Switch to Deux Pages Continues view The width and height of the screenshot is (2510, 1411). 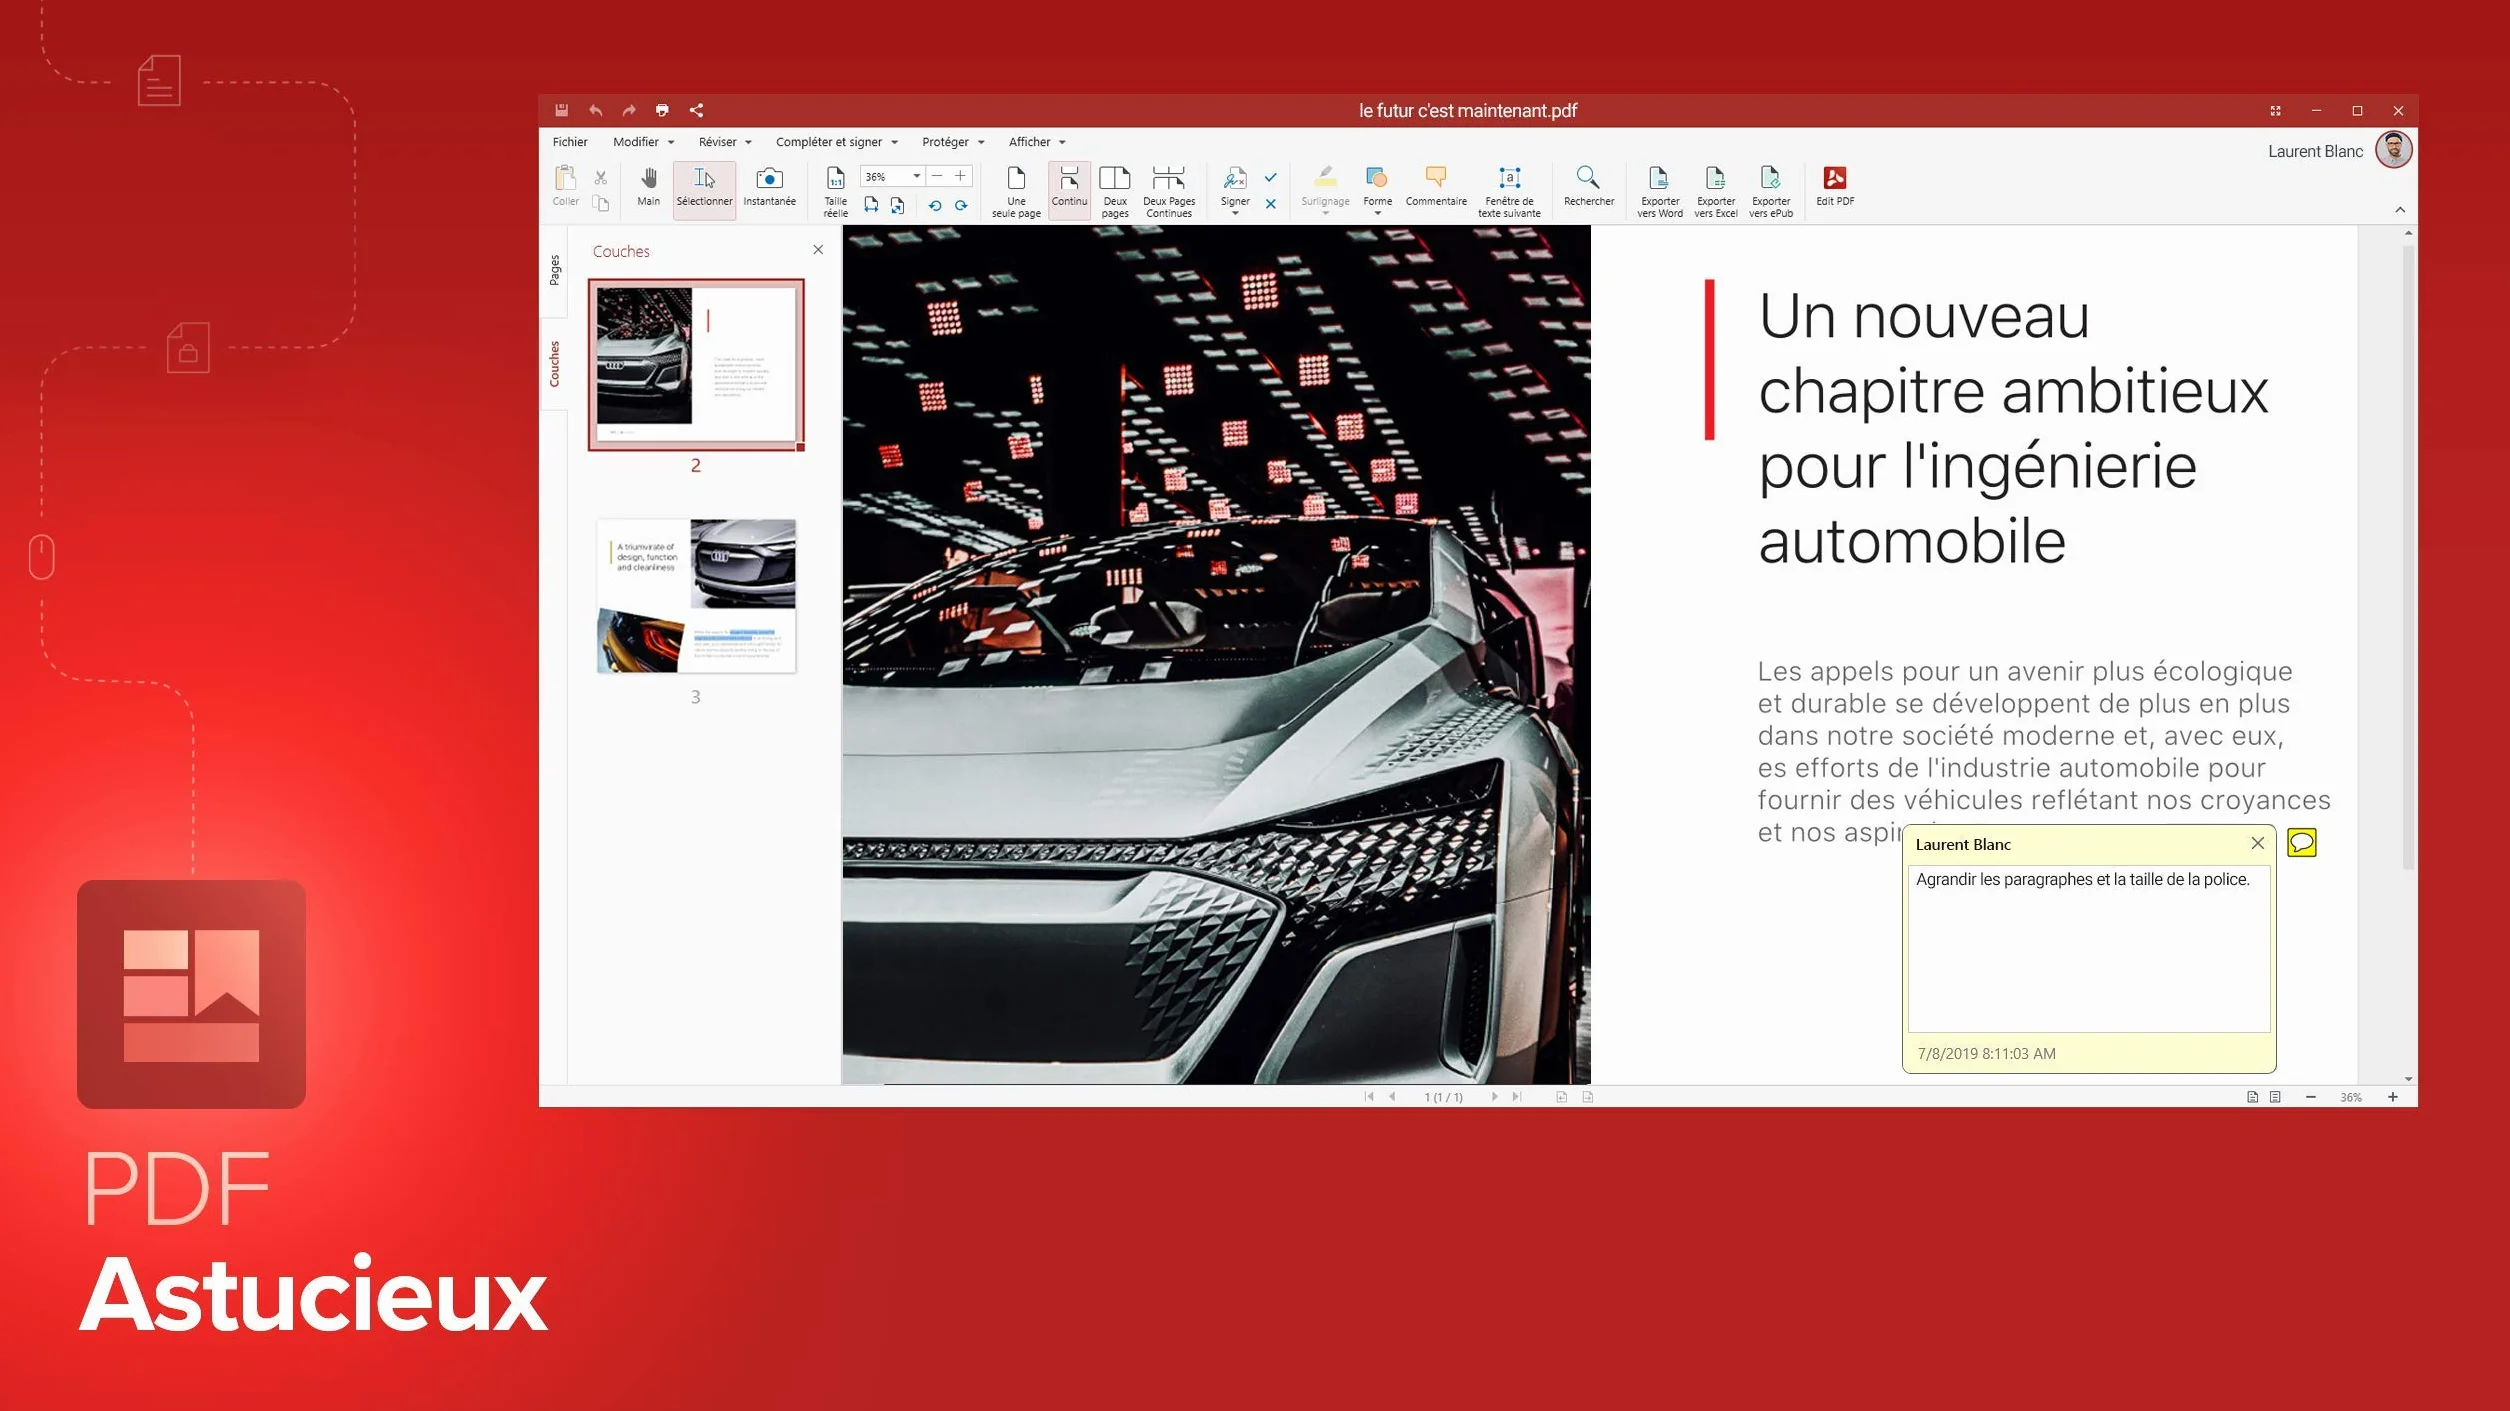1168,191
